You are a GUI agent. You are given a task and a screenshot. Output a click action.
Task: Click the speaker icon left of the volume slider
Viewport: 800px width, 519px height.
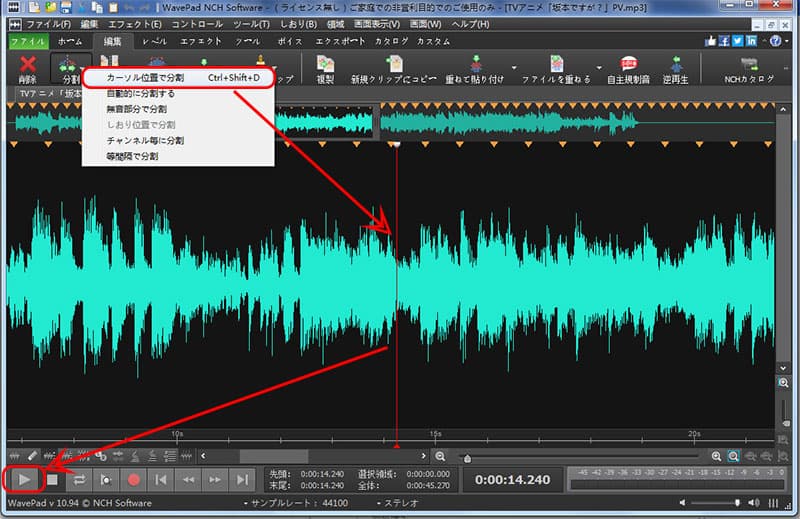pyautogui.click(x=682, y=503)
